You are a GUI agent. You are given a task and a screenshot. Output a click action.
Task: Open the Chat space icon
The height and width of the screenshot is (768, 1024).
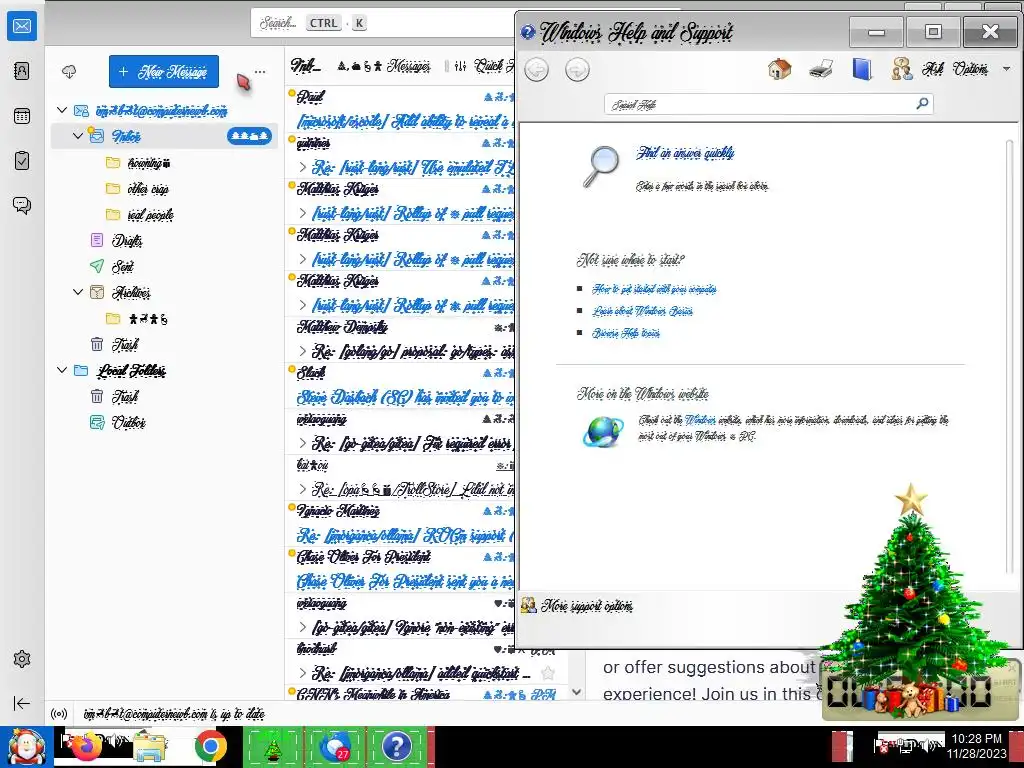click(22, 206)
